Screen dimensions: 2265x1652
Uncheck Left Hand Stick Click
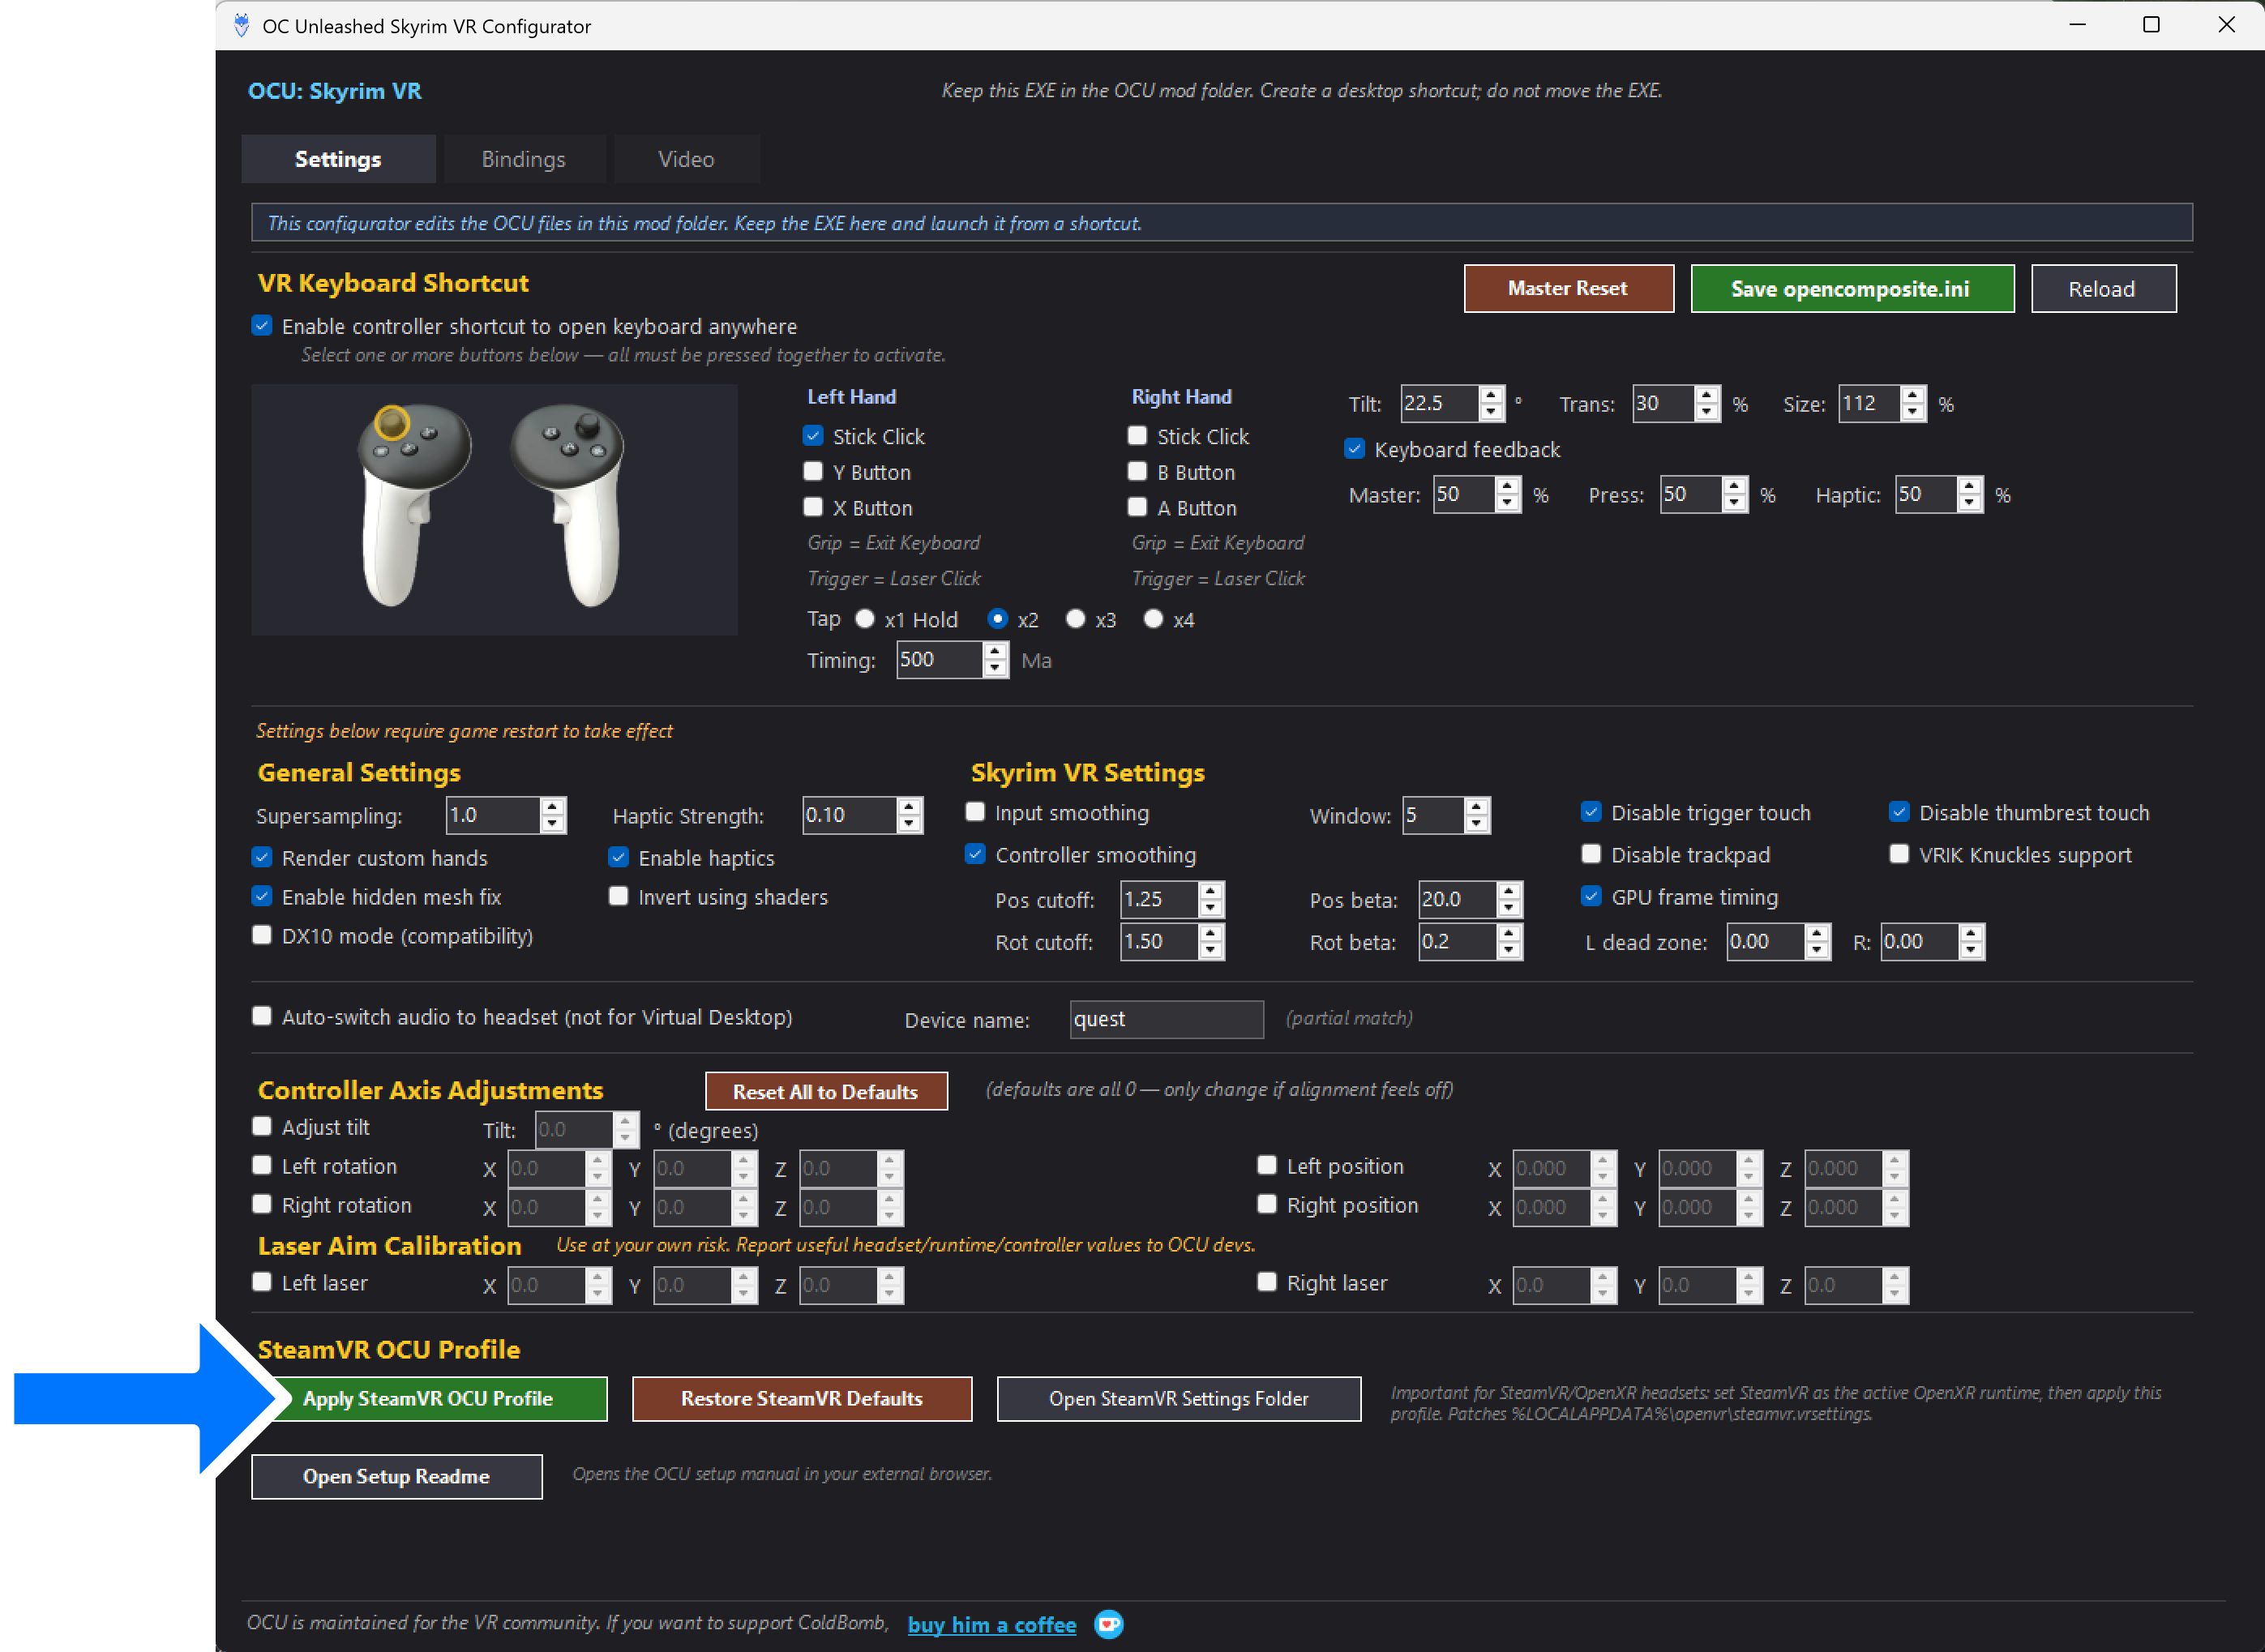(813, 436)
